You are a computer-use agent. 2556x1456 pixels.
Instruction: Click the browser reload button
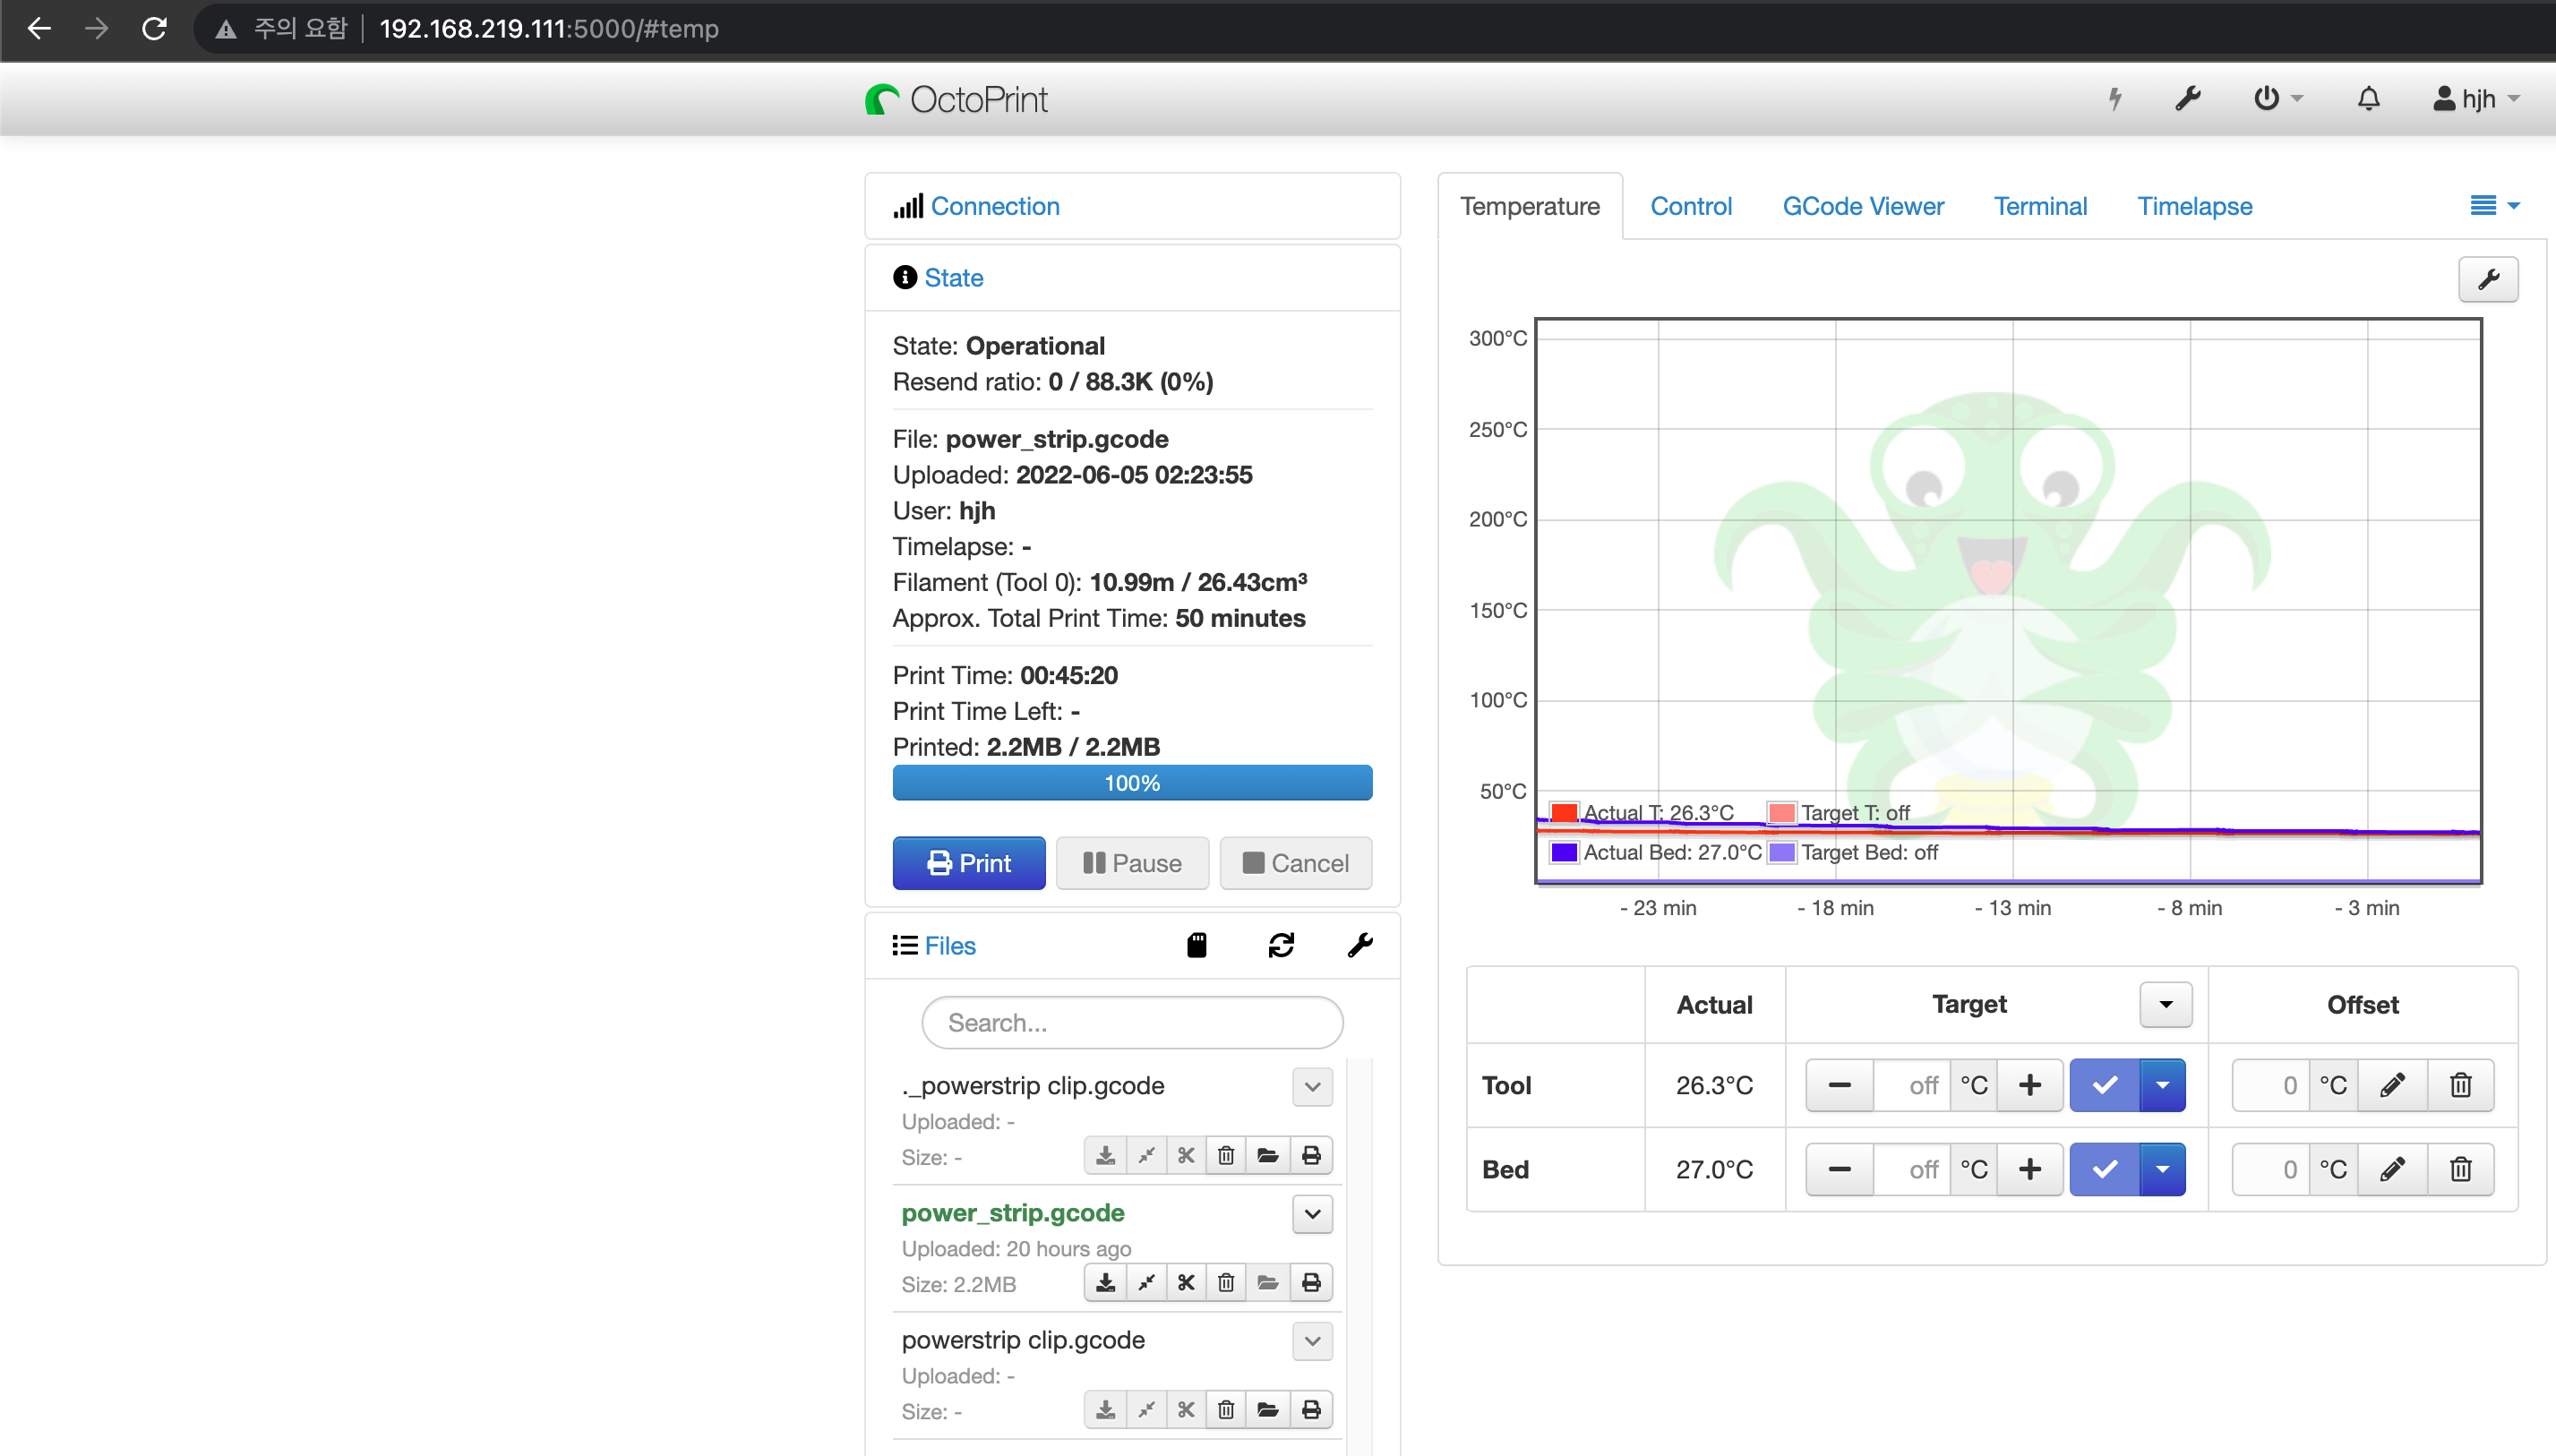point(154,28)
